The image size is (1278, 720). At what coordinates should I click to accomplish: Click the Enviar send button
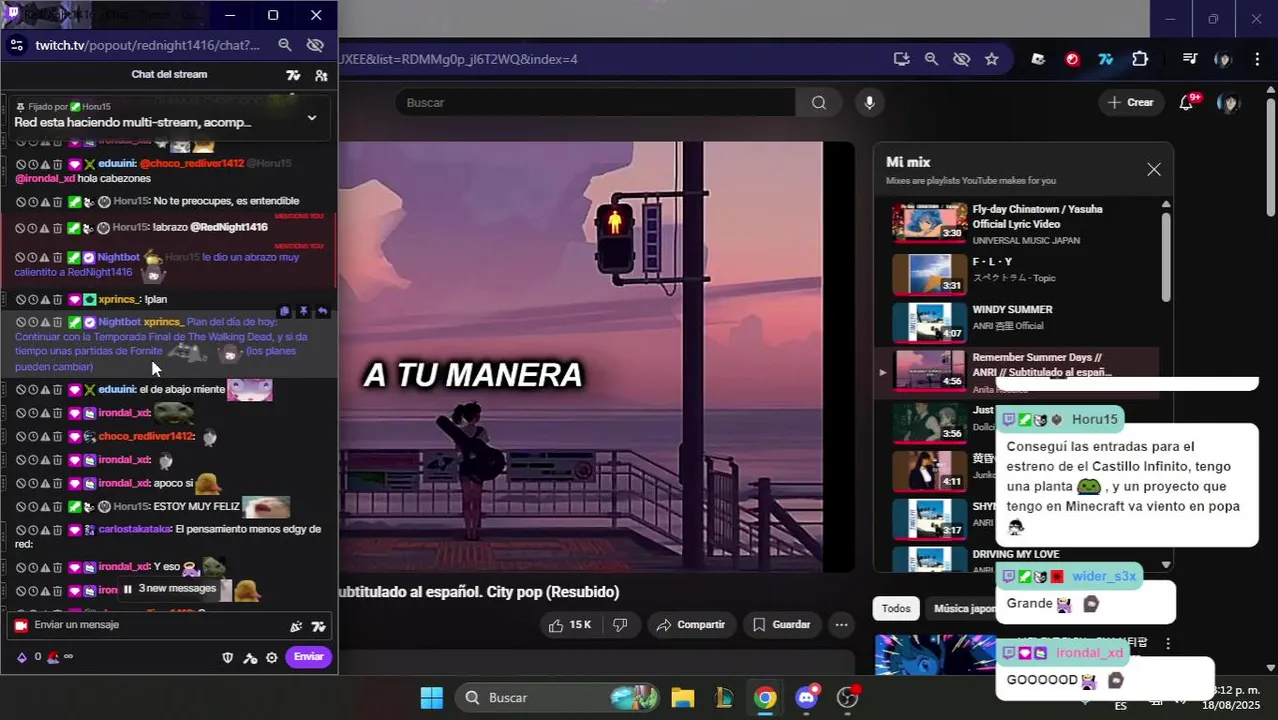click(308, 657)
